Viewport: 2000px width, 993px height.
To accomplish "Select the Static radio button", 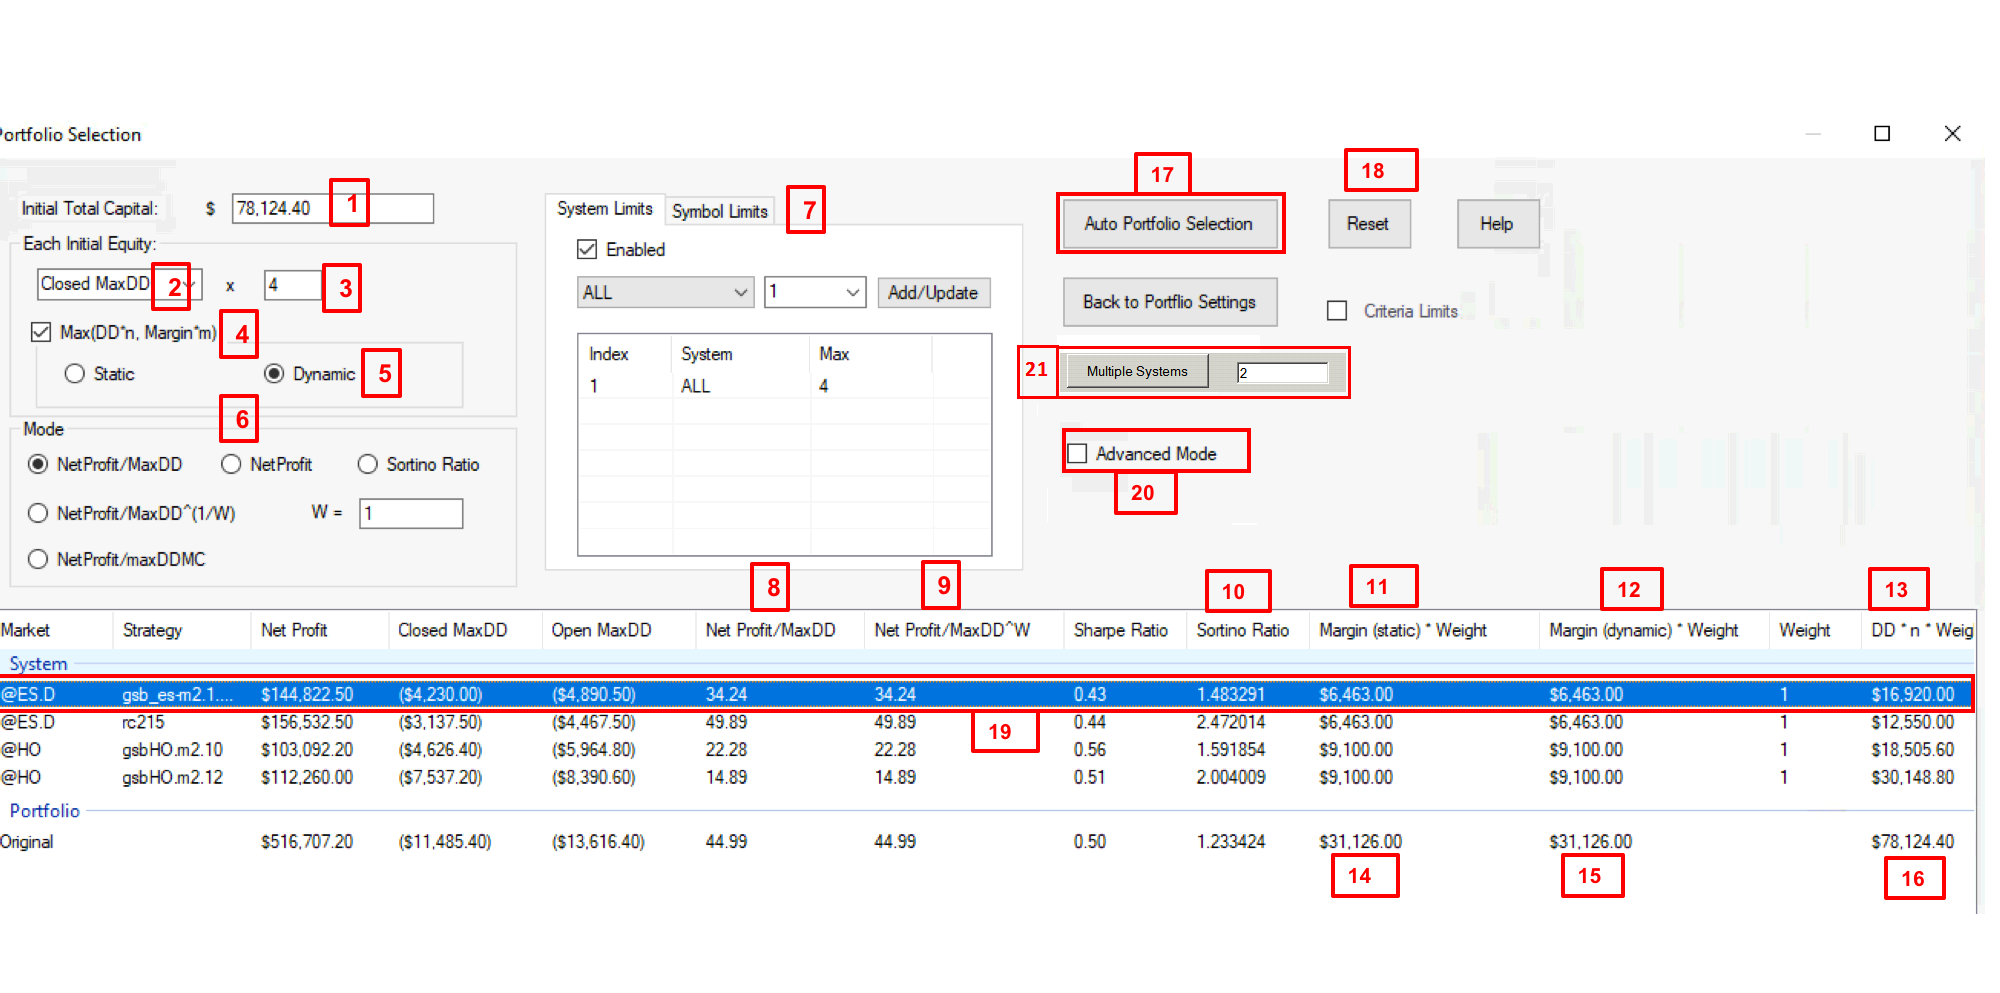I will (75, 374).
